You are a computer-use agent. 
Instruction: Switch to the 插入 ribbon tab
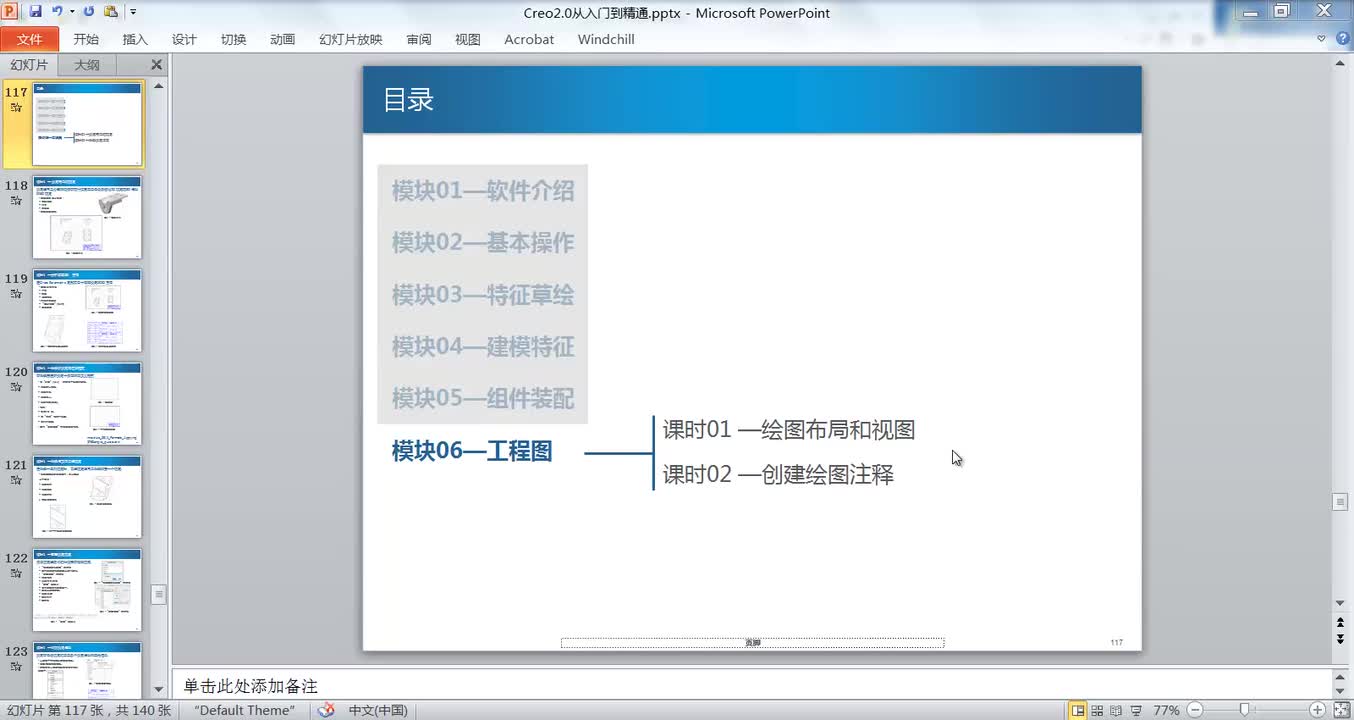pyautogui.click(x=135, y=39)
